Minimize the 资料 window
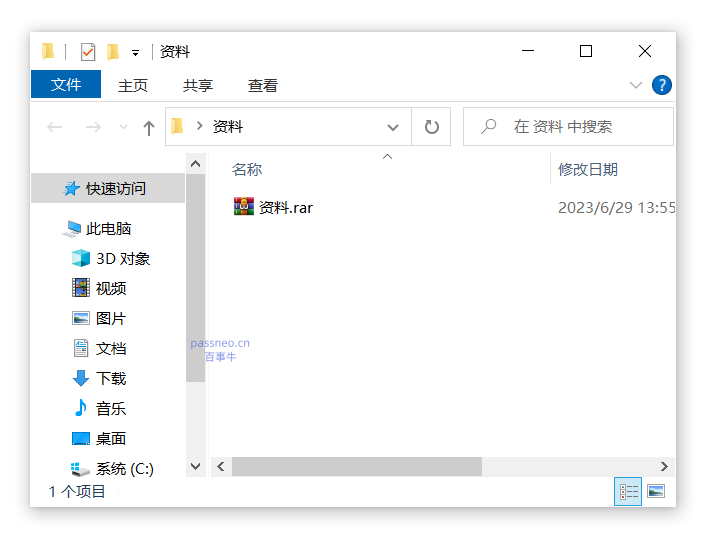706x546 pixels. (528, 51)
